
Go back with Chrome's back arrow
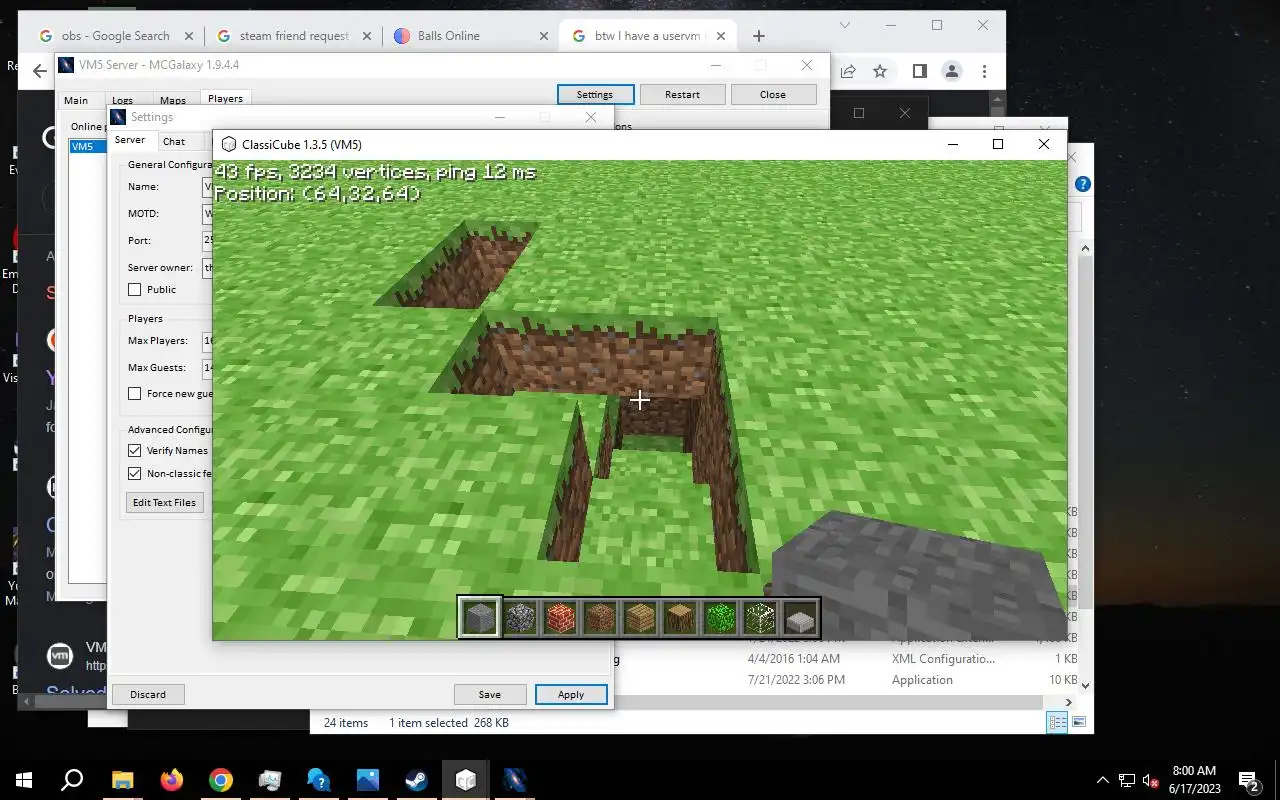click(39, 71)
